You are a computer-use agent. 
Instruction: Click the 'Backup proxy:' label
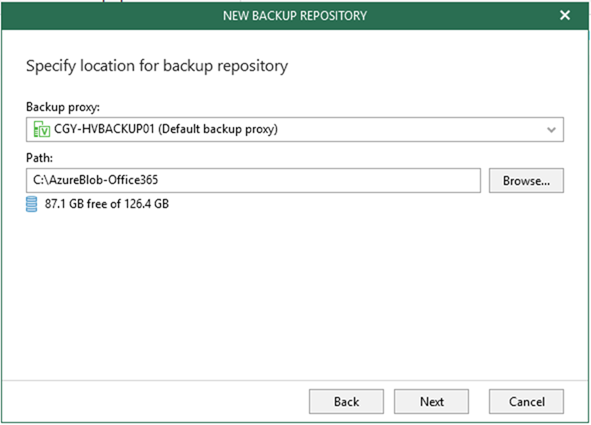[x=63, y=107]
